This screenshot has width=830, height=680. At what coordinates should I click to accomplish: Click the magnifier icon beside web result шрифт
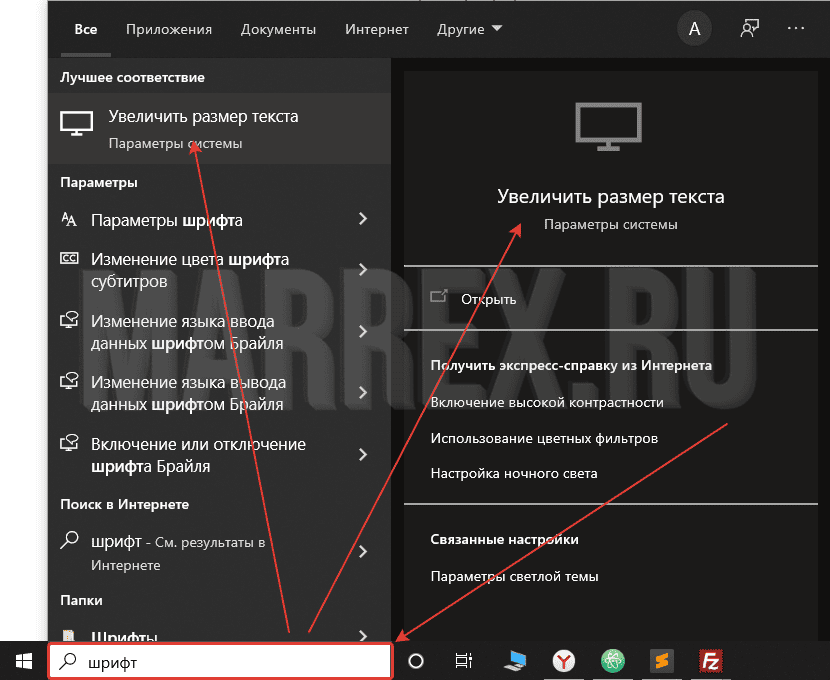[69, 540]
